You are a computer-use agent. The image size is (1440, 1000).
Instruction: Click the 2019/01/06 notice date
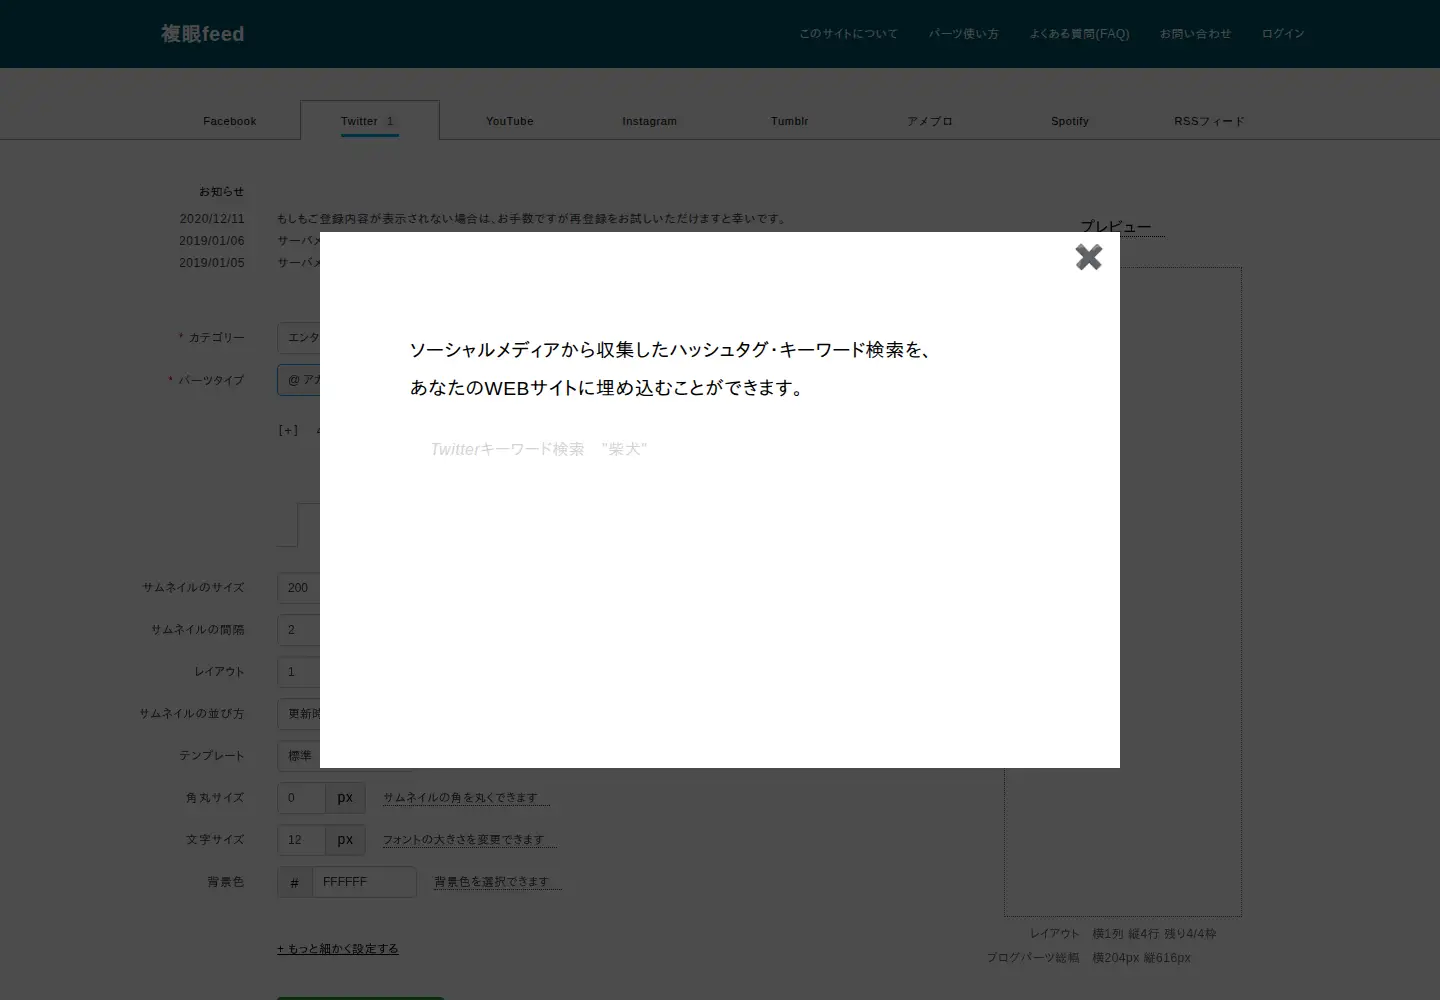[x=212, y=241]
